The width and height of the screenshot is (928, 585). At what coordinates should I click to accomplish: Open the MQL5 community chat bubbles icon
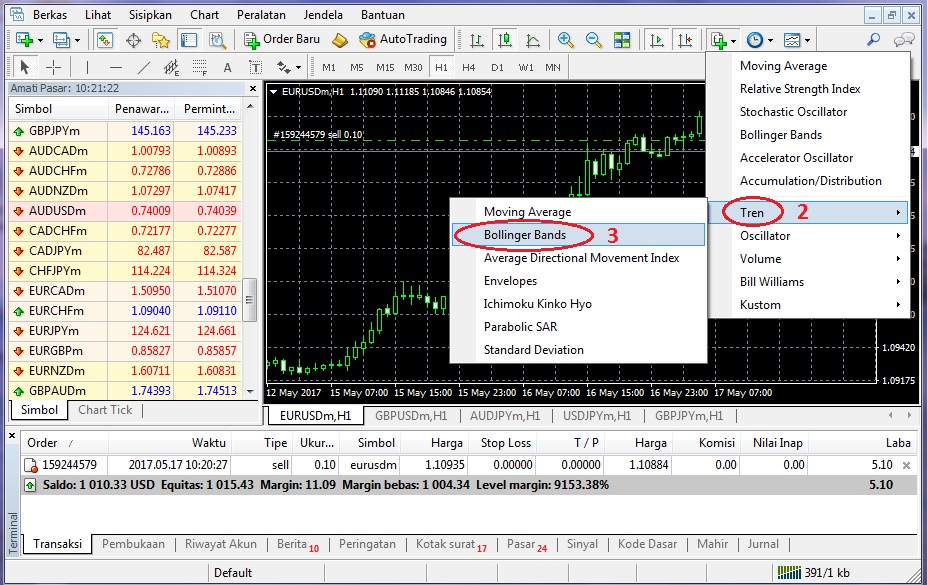click(x=904, y=40)
